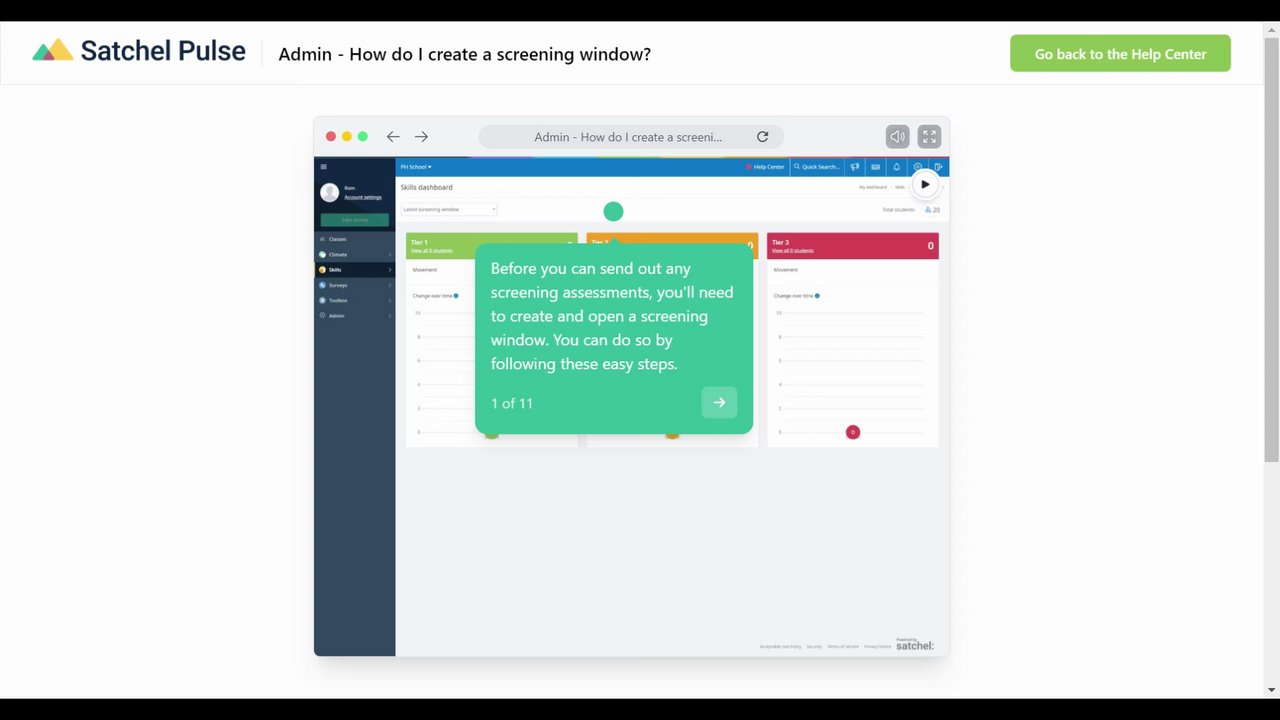Click the Toolbox sidebar icon
The height and width of the screenshot is (720, 1280).
[x=322, y=300]
